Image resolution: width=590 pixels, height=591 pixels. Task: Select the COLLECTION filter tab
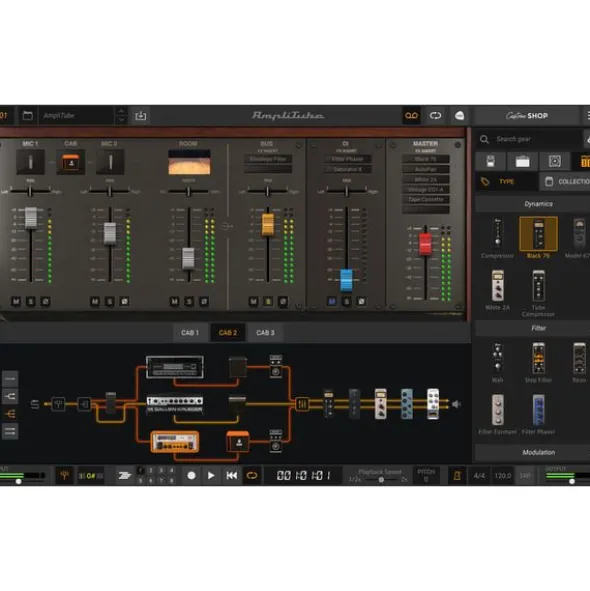565,182
